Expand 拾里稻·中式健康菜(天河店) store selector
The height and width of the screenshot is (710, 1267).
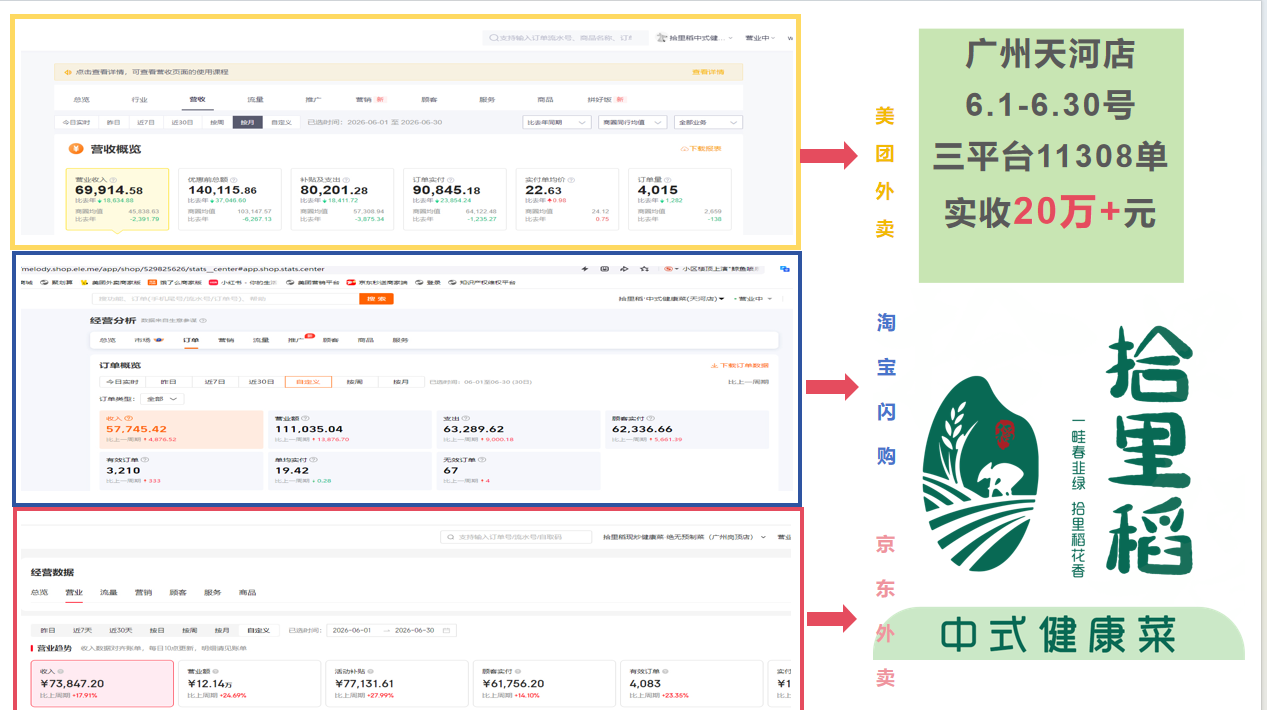point(672,299)
